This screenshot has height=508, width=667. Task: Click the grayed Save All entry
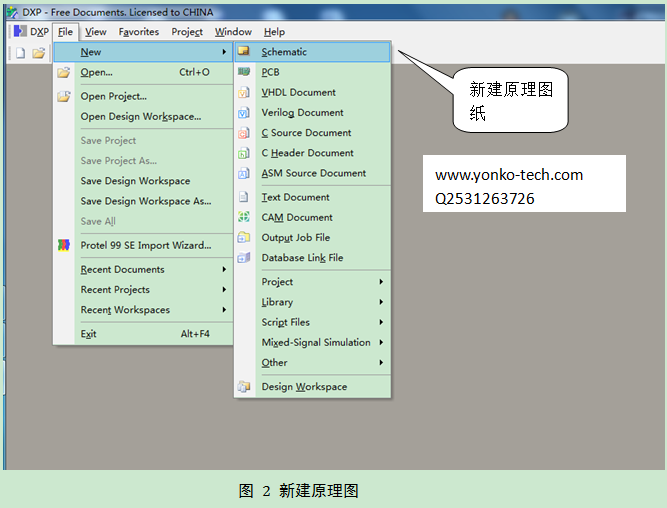pyautogui.click(x=143, y=221)
